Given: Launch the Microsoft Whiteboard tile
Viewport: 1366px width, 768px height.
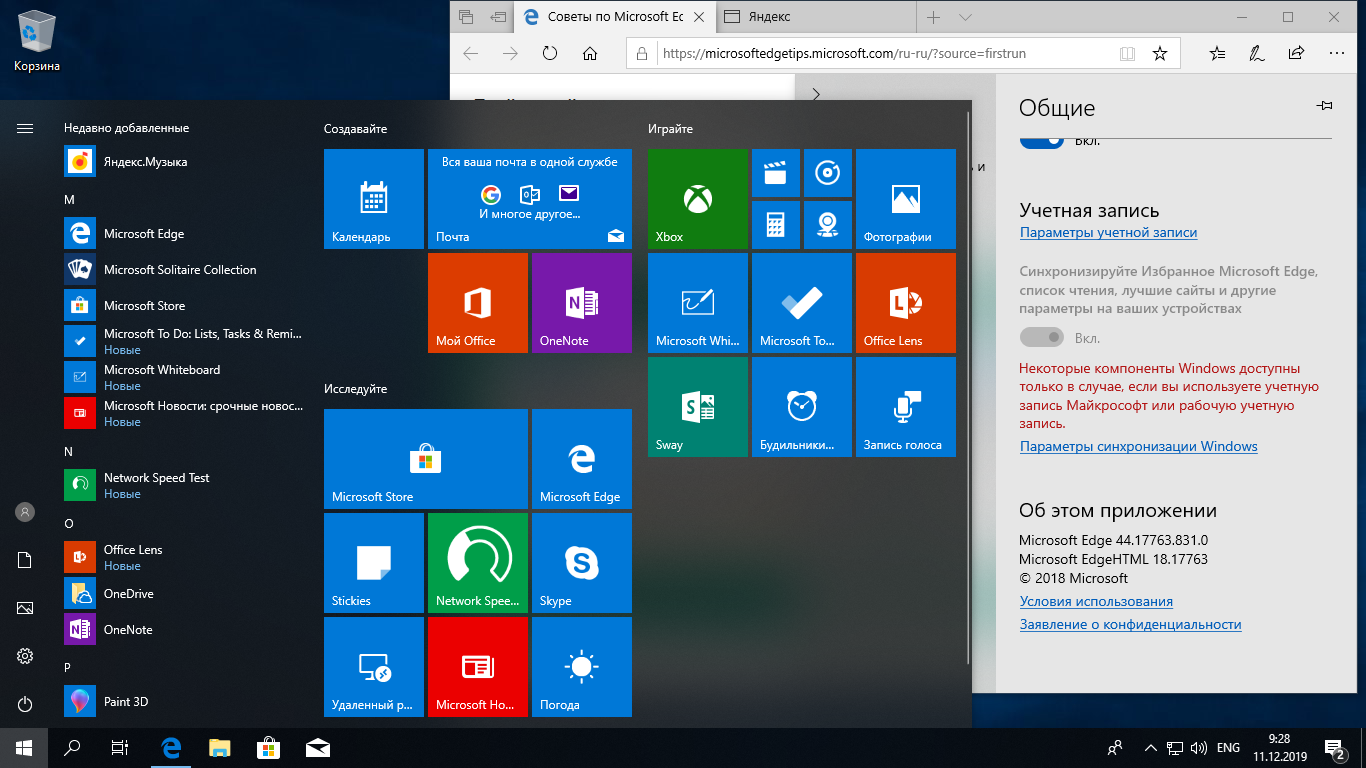Looking at the screenshot, I should 698,303.
